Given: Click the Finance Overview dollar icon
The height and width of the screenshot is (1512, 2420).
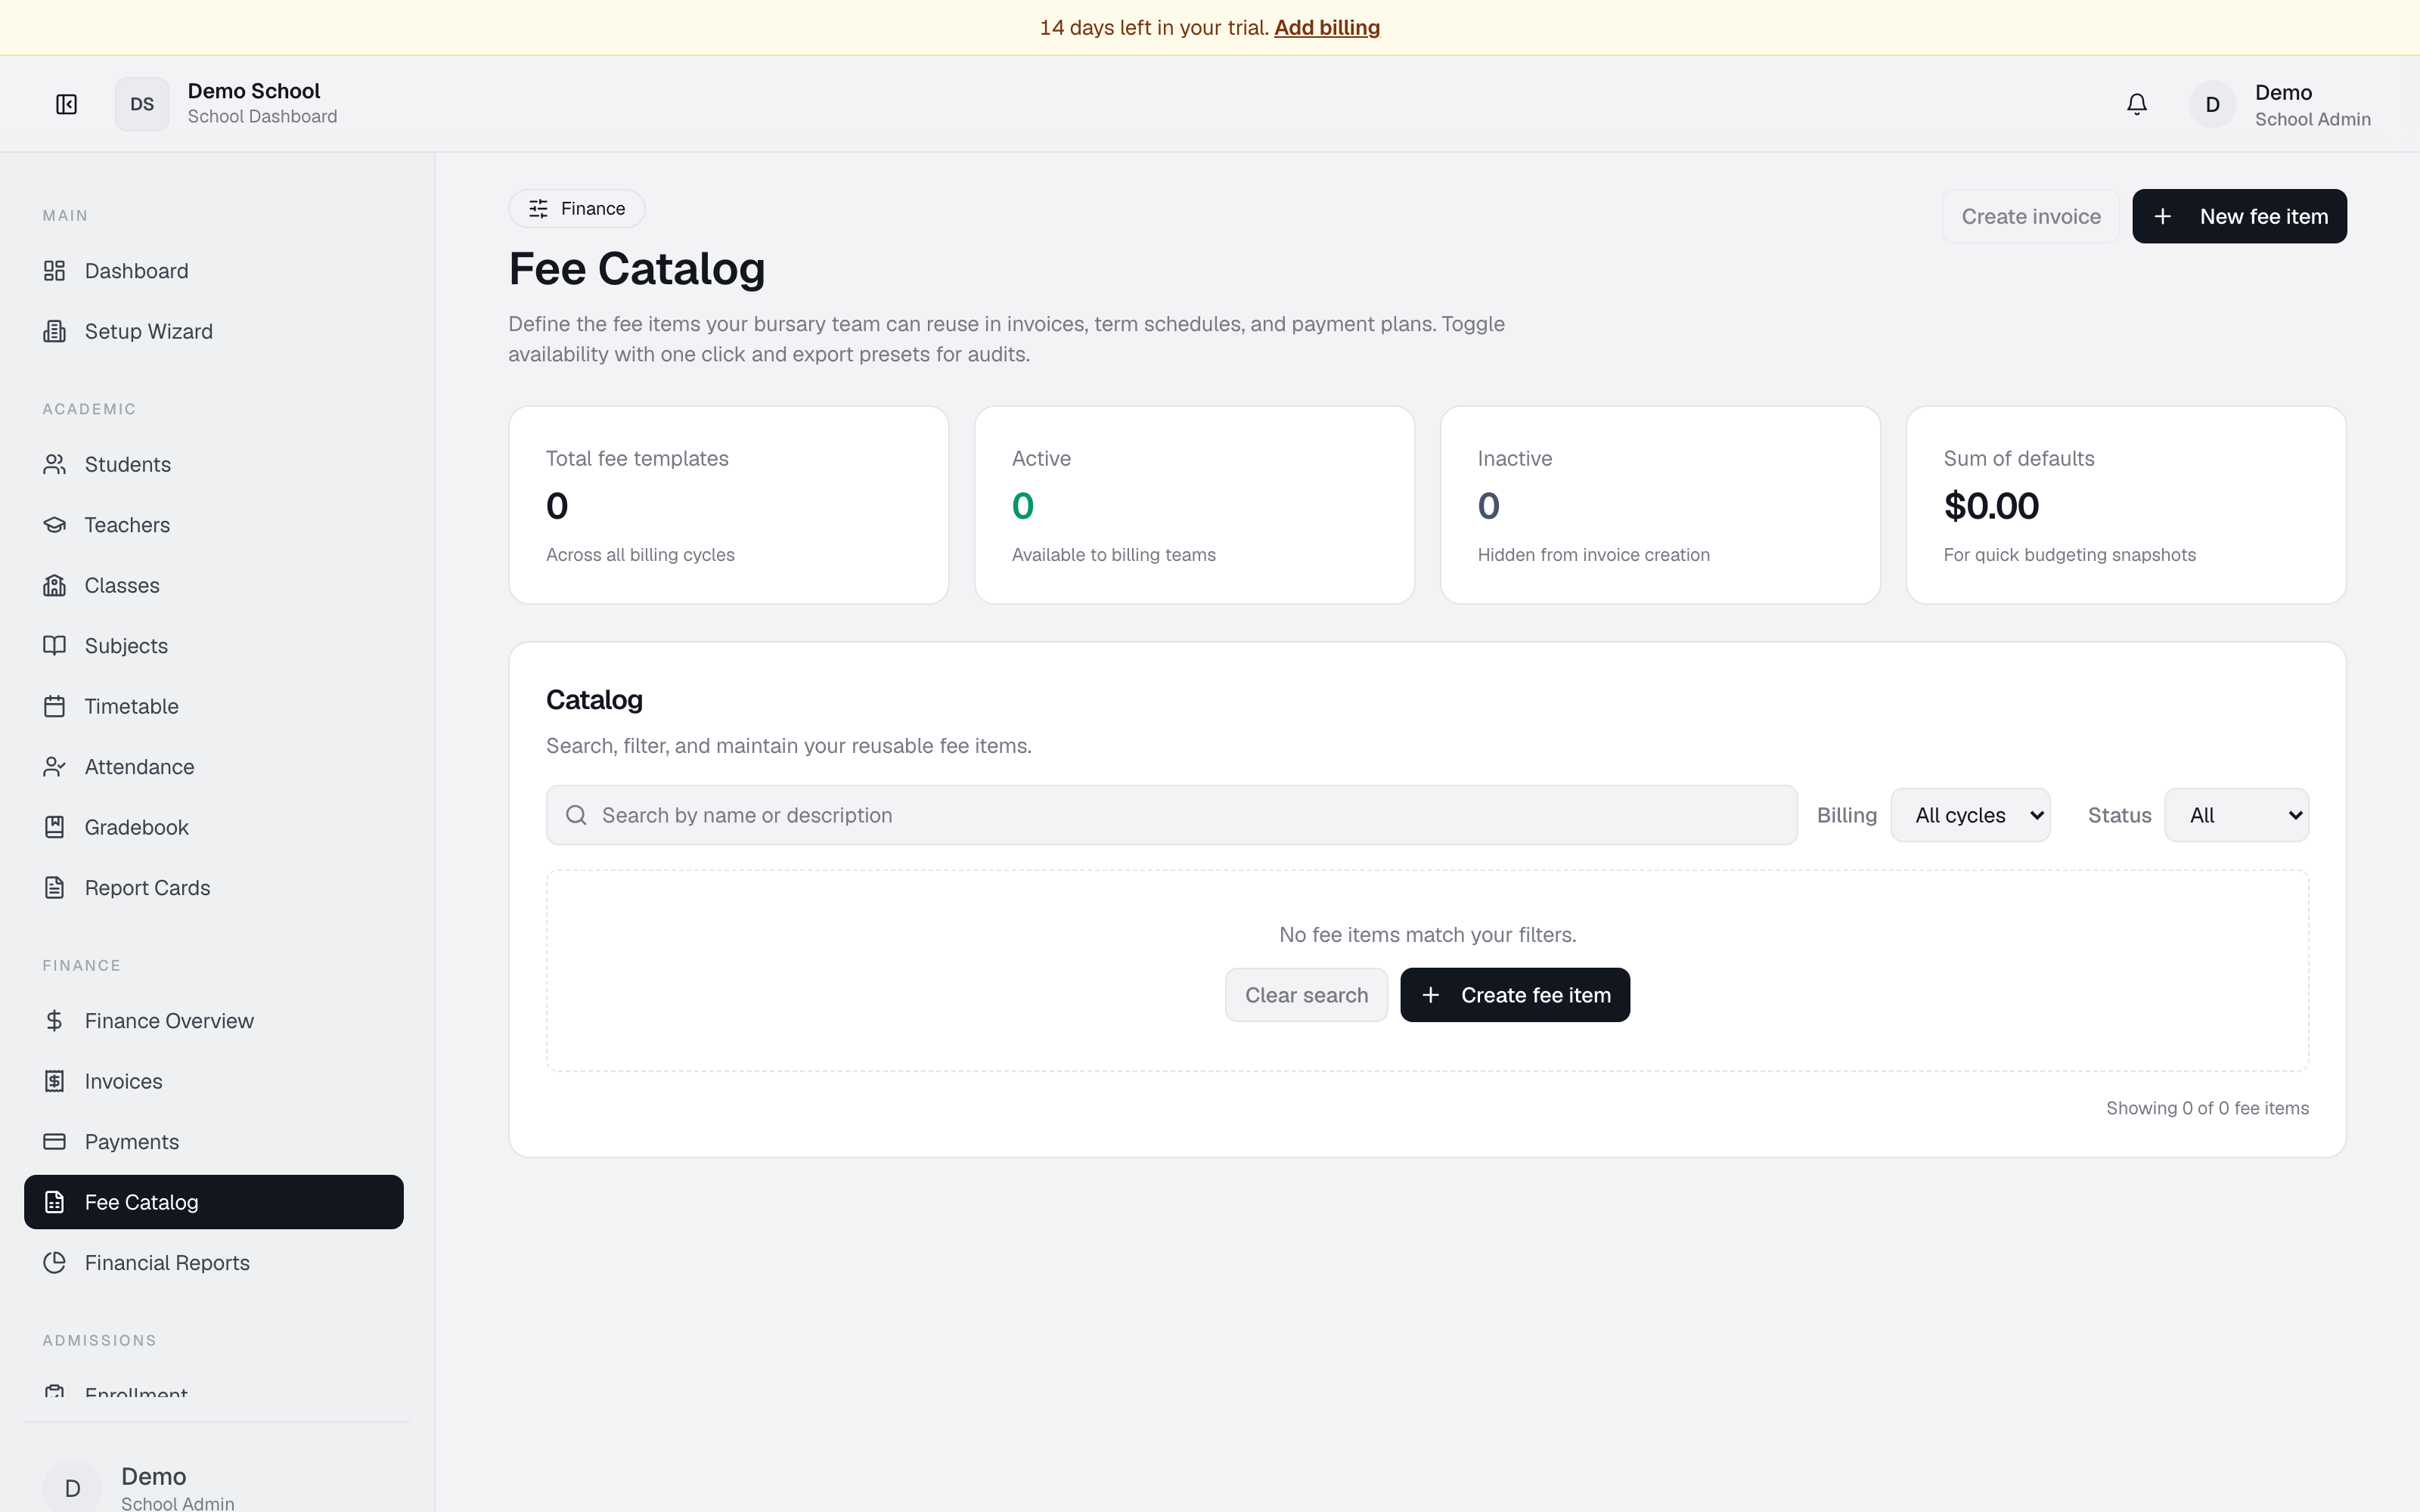Looking at the screenshot, I should pos(54,1021).
